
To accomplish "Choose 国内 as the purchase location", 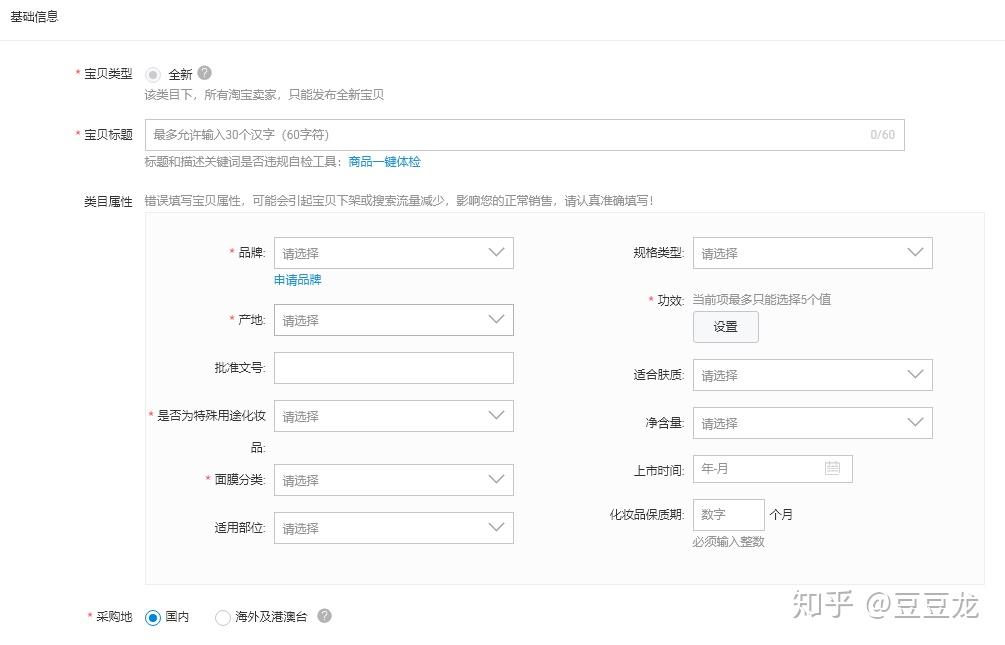I will (x=151, y=617).
